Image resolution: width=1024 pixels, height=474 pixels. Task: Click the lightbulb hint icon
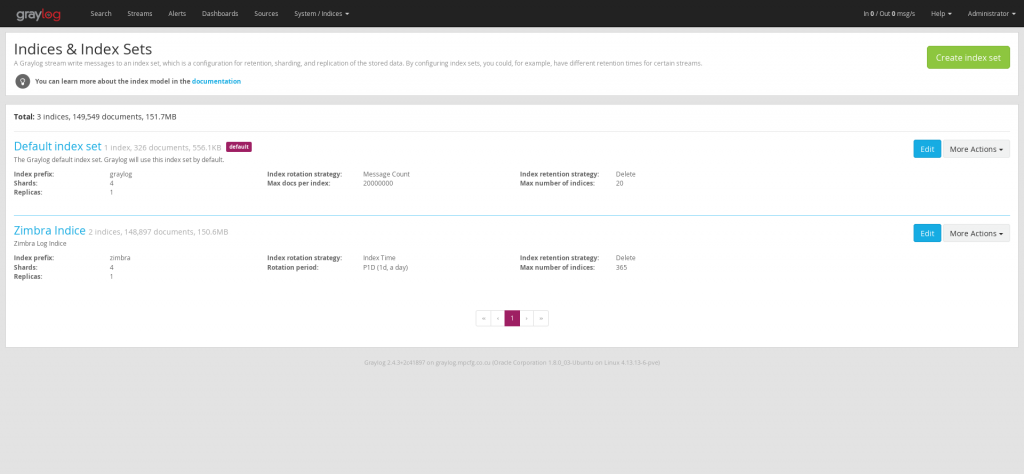coord(23,82)
